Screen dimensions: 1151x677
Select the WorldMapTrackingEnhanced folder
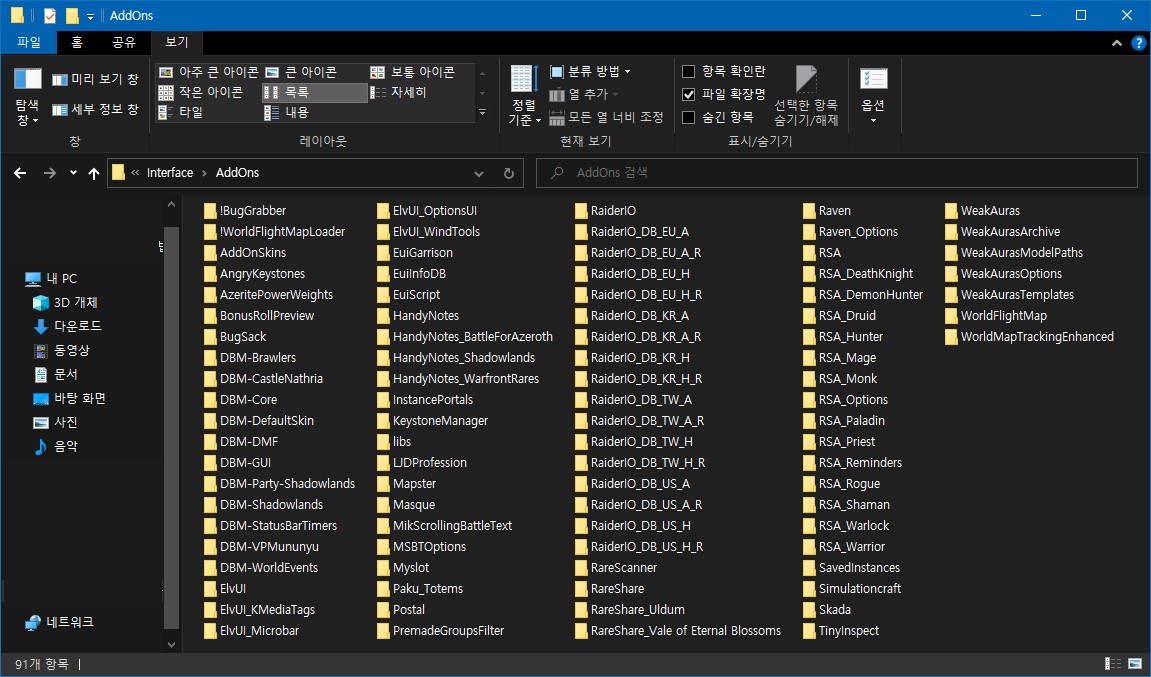click(x=1029, y=337)
